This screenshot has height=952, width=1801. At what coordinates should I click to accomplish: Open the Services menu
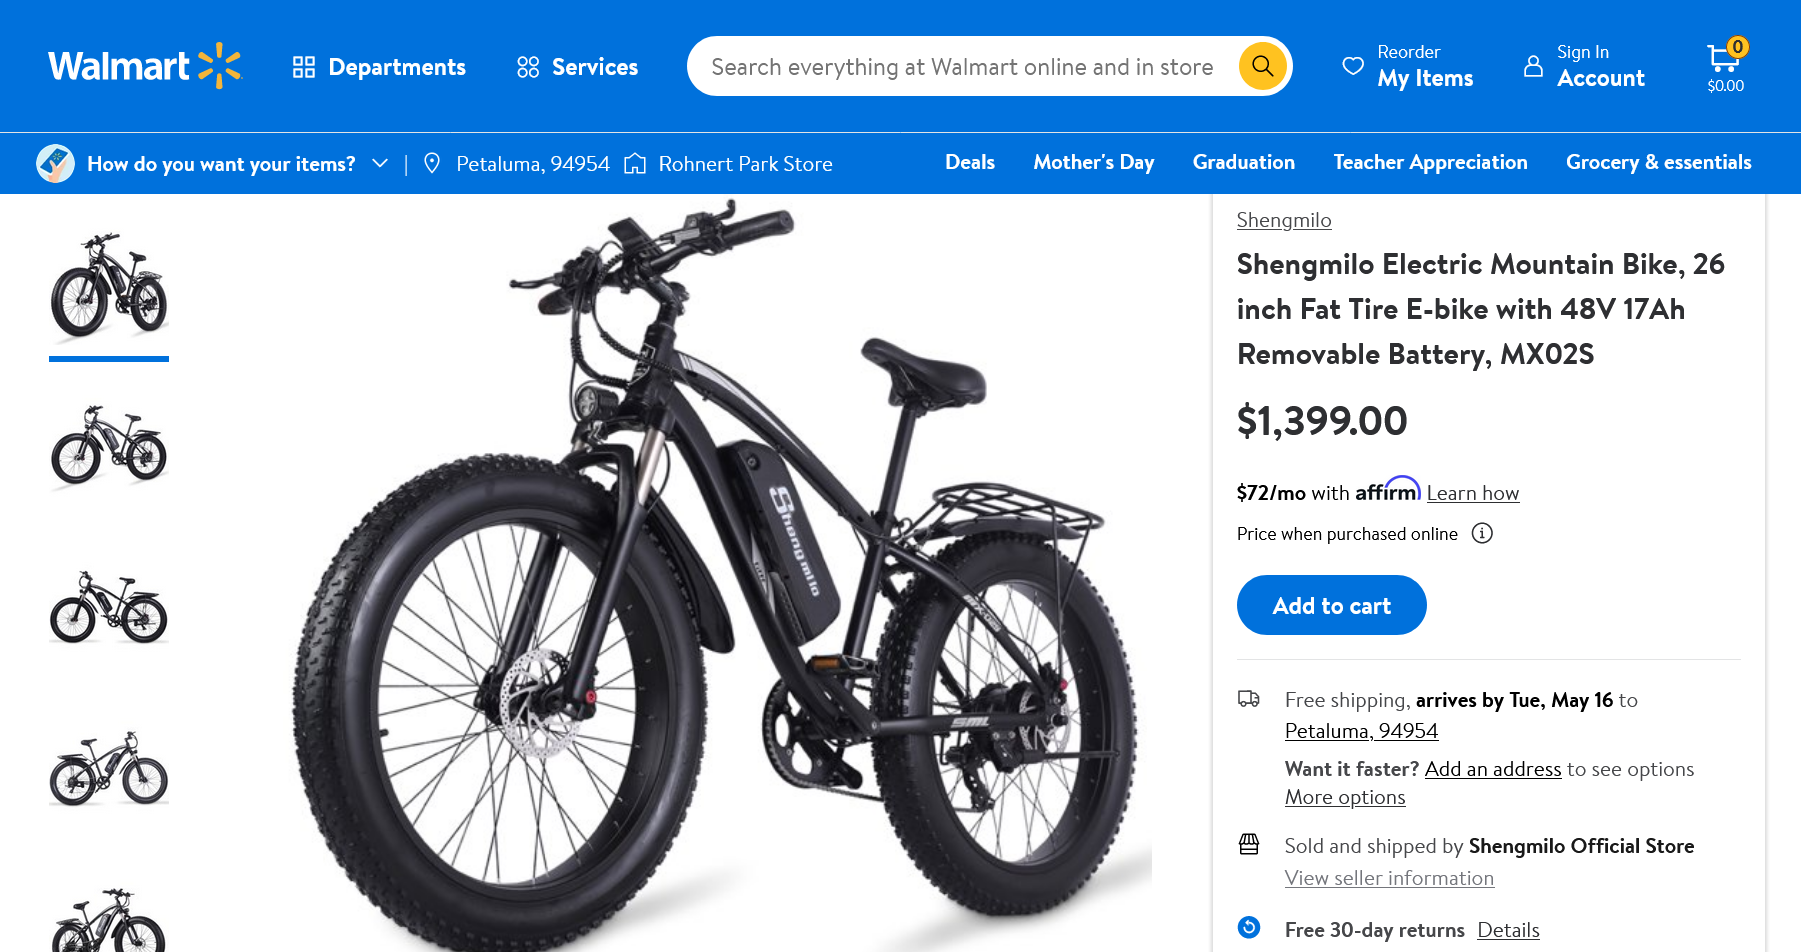pyautogui.click(x=528, y=67)
